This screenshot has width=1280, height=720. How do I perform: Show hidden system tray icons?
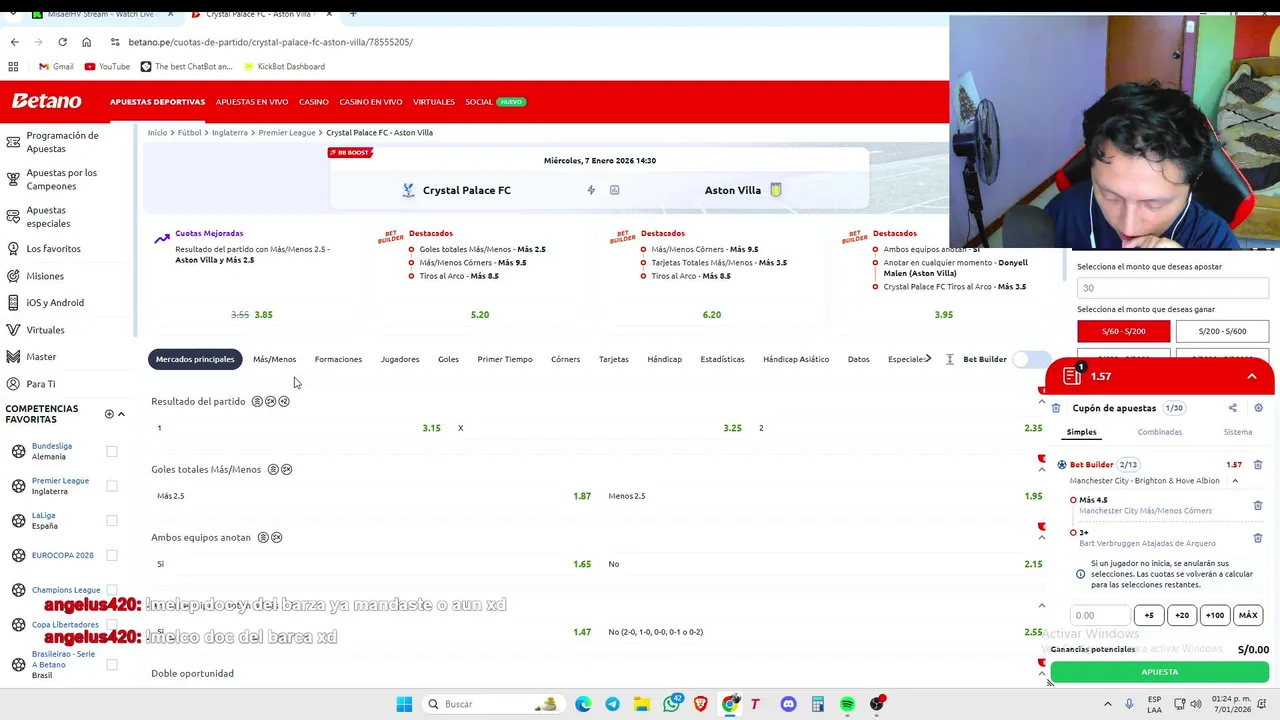tap(1108, 704)
